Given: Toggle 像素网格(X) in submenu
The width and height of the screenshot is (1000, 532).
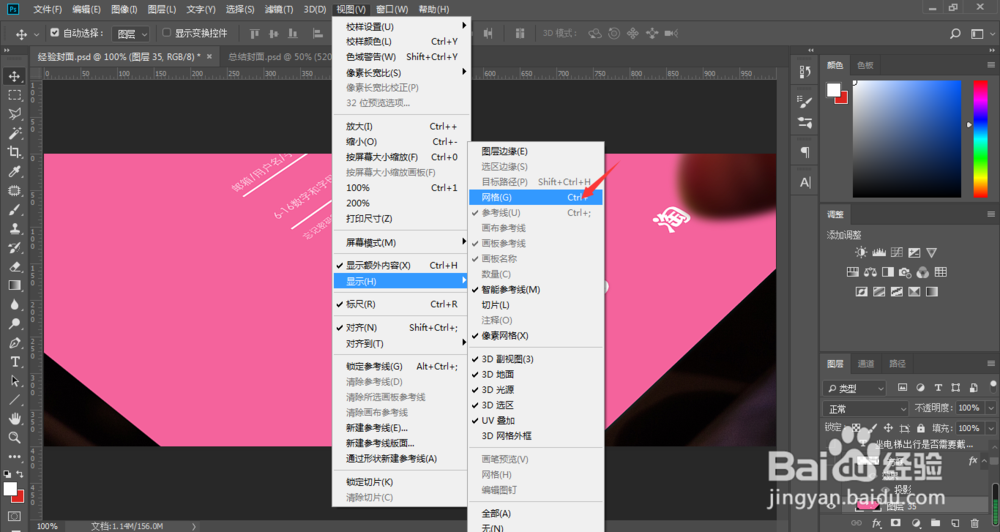Looking at the screenshot, I should tap(536, 336).
